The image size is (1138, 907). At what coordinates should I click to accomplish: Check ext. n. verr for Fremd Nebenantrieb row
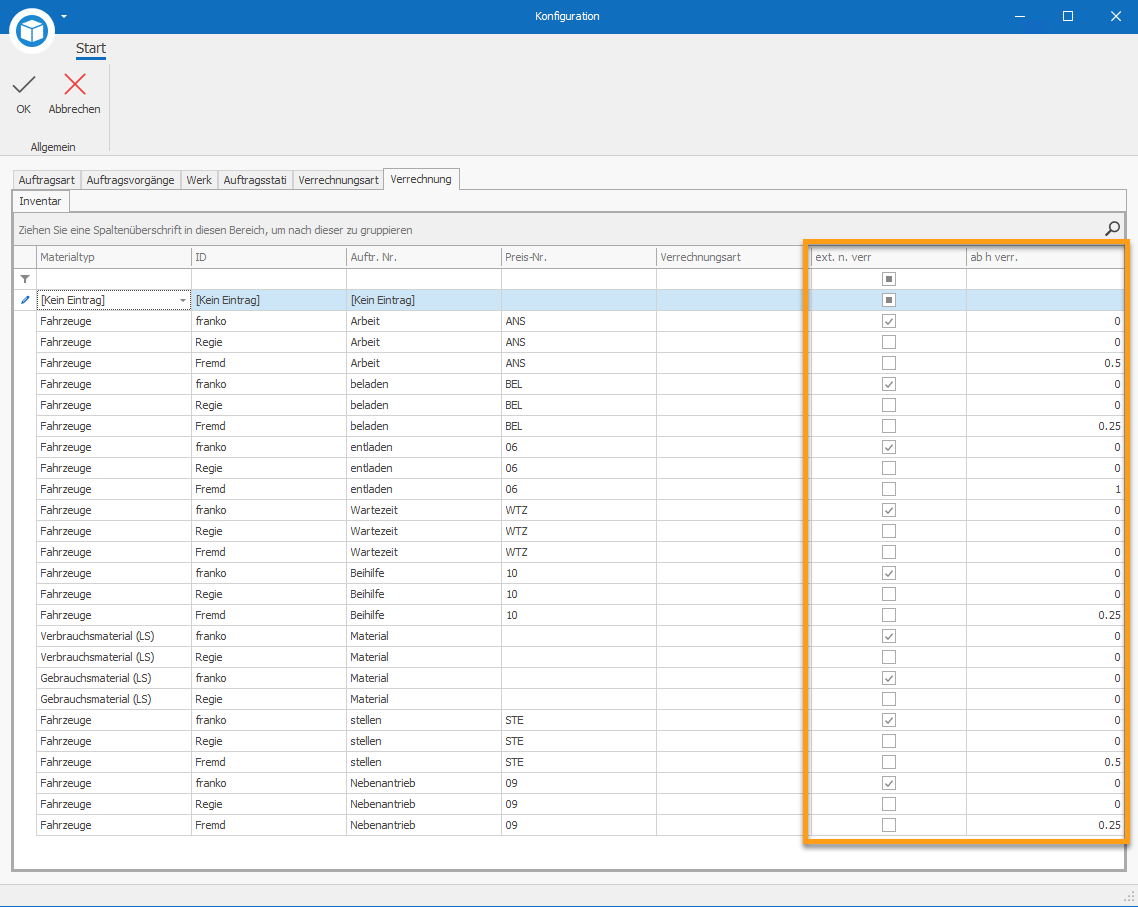888,825
